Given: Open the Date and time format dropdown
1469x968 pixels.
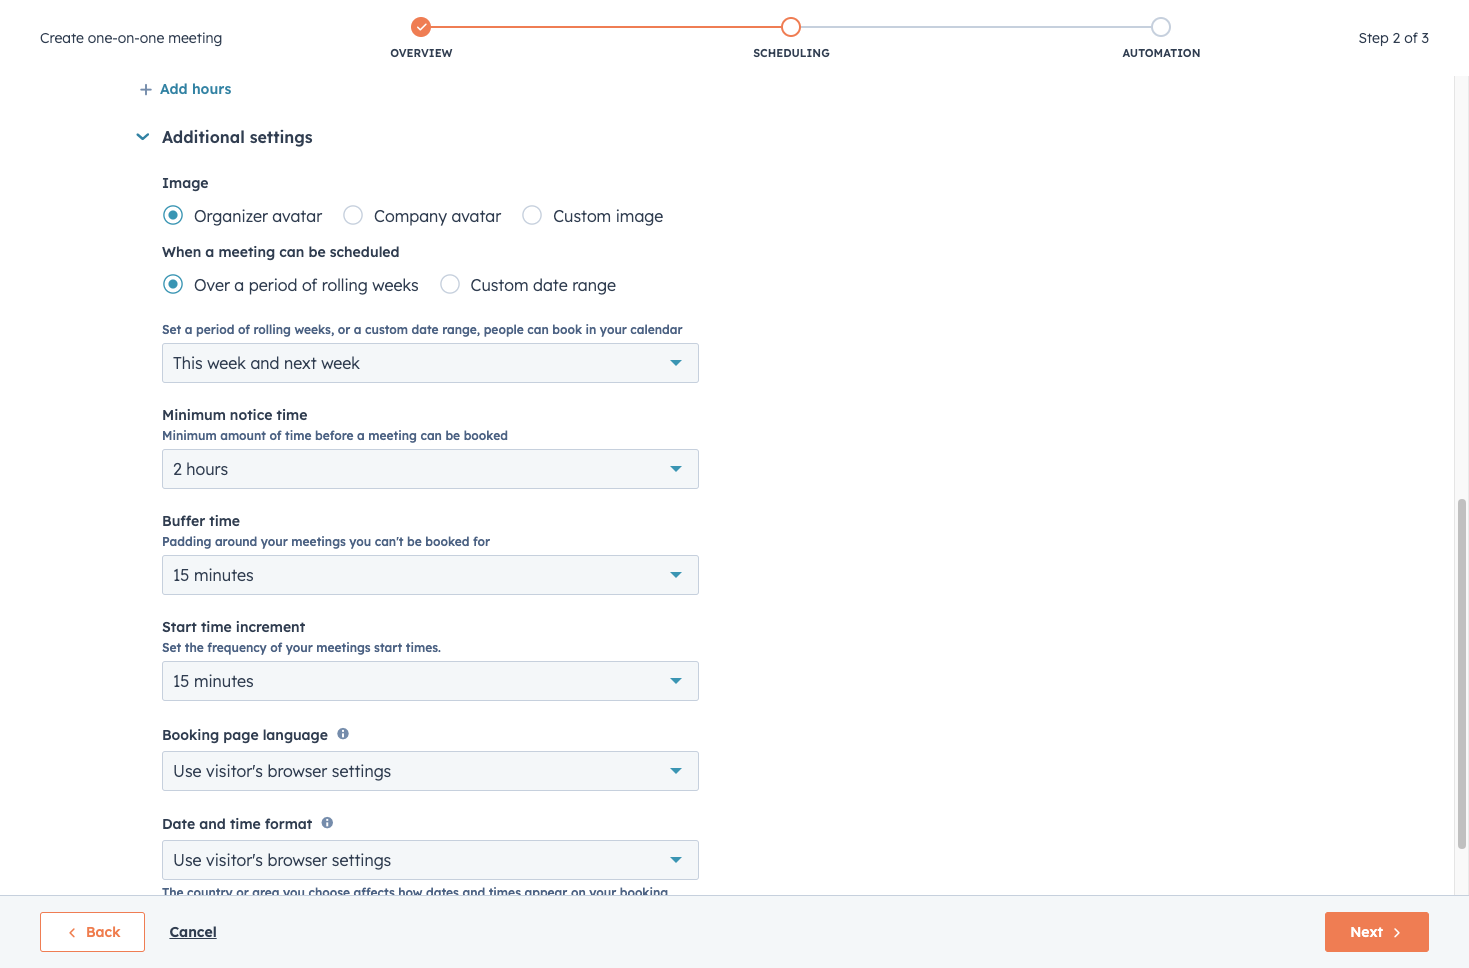Looking at the screenshot, I should click(430, 860).
